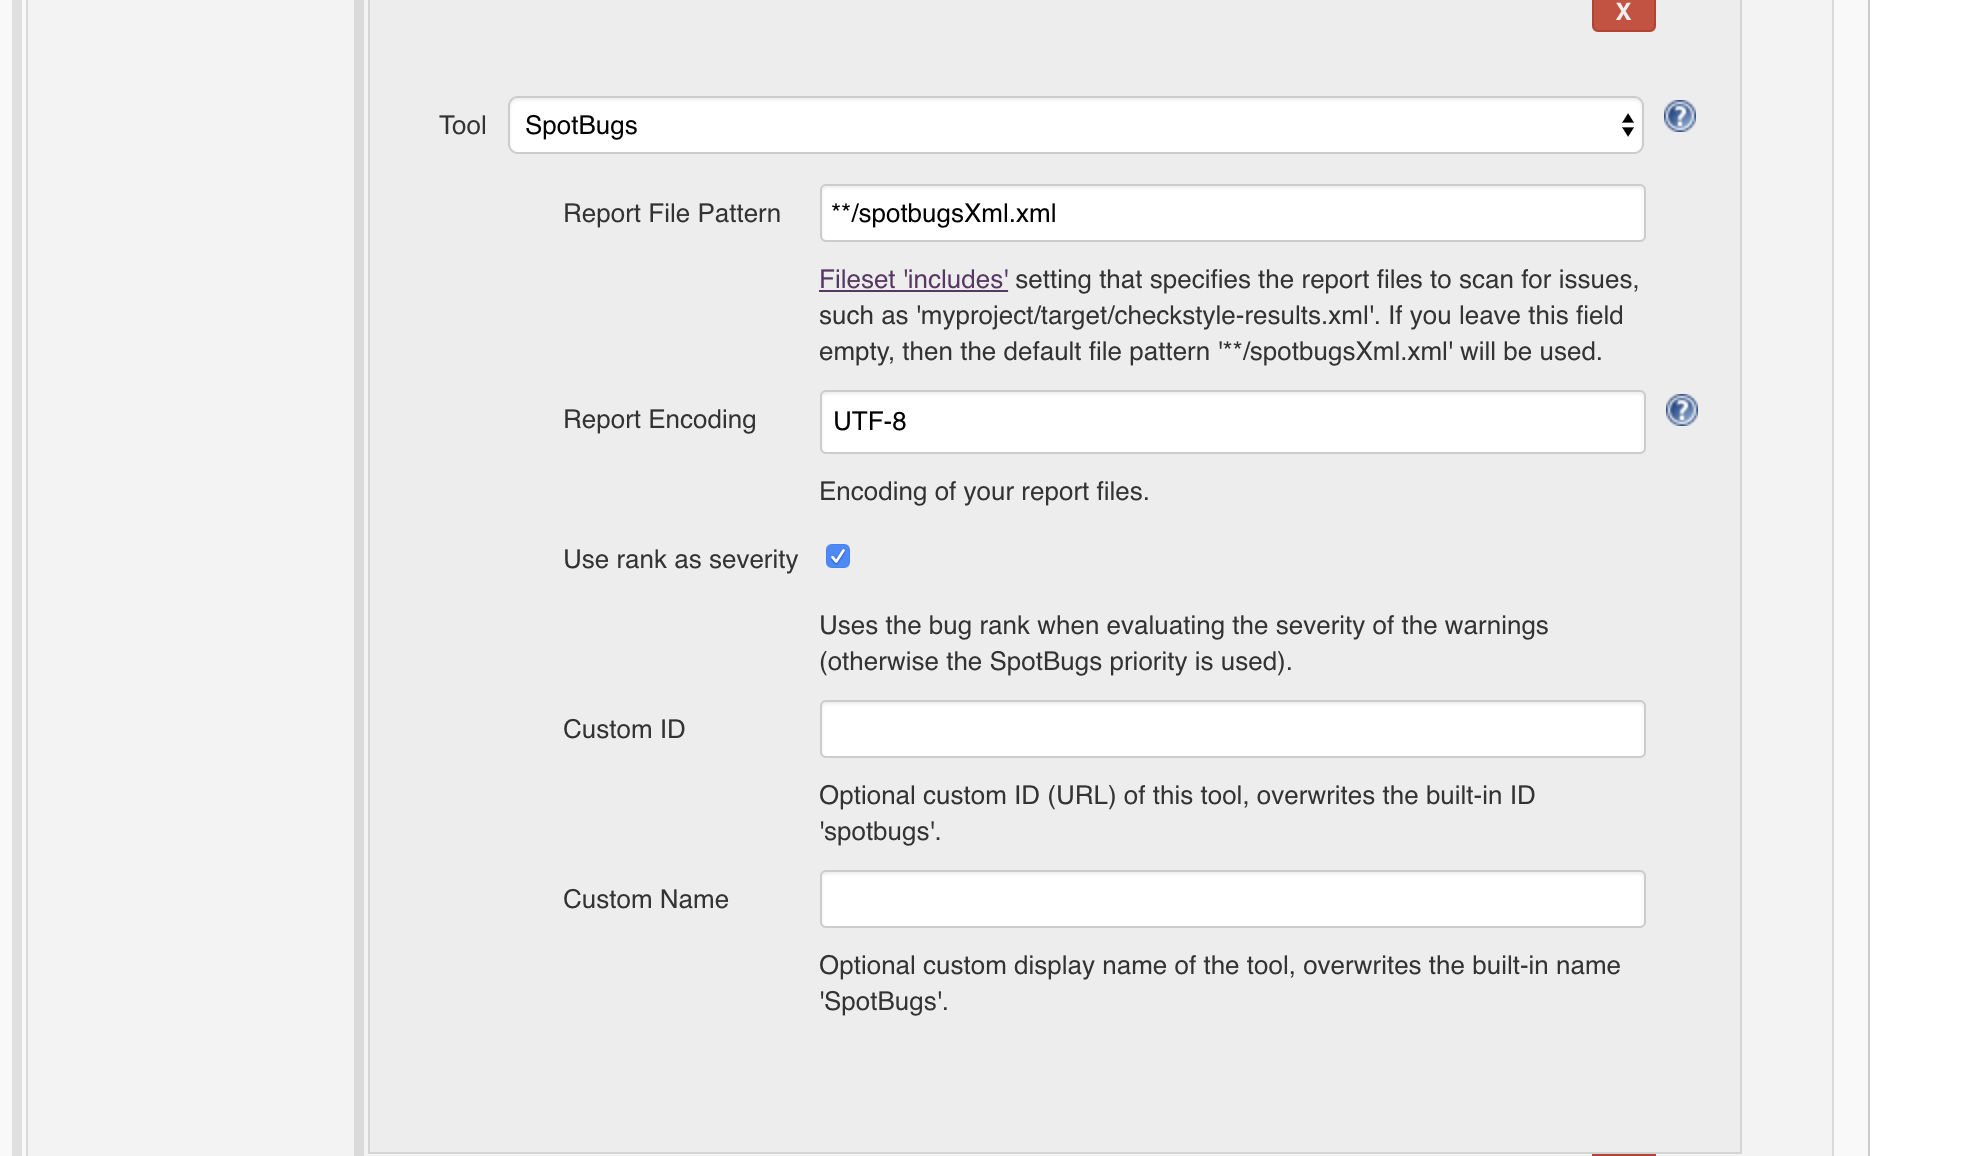Delete this tool block with red X

(1623, 13)
